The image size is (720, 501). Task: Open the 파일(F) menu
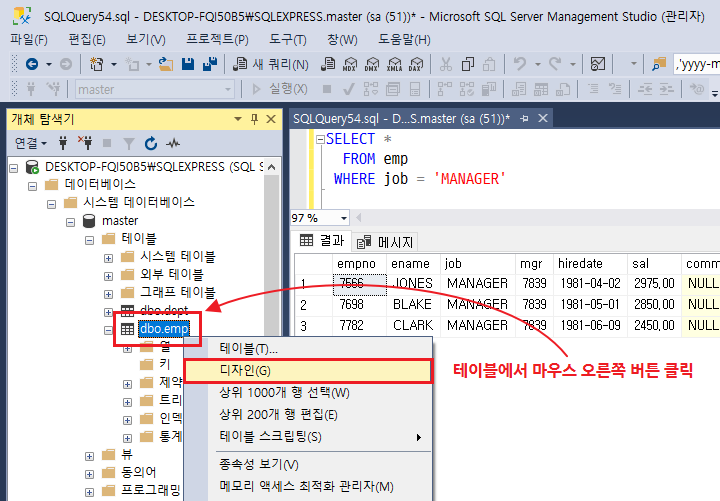pos(28,39)
